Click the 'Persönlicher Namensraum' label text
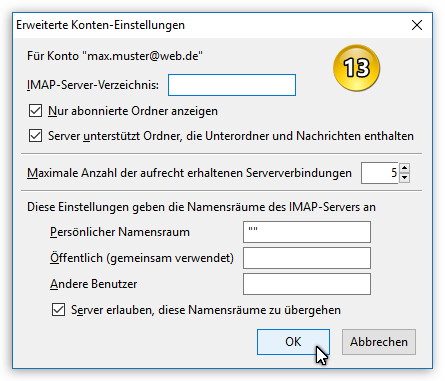 pos(120,232)
